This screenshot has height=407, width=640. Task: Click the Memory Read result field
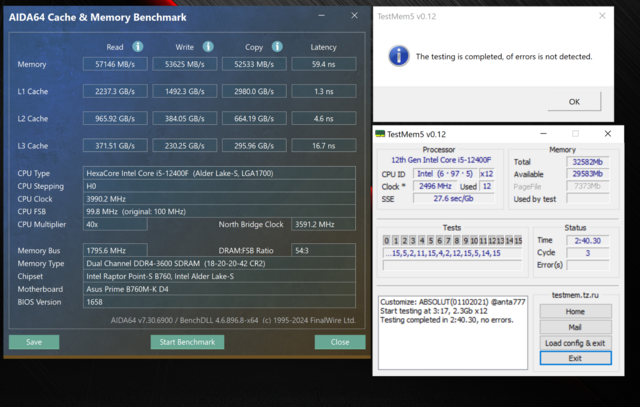[x=115, y=65]
